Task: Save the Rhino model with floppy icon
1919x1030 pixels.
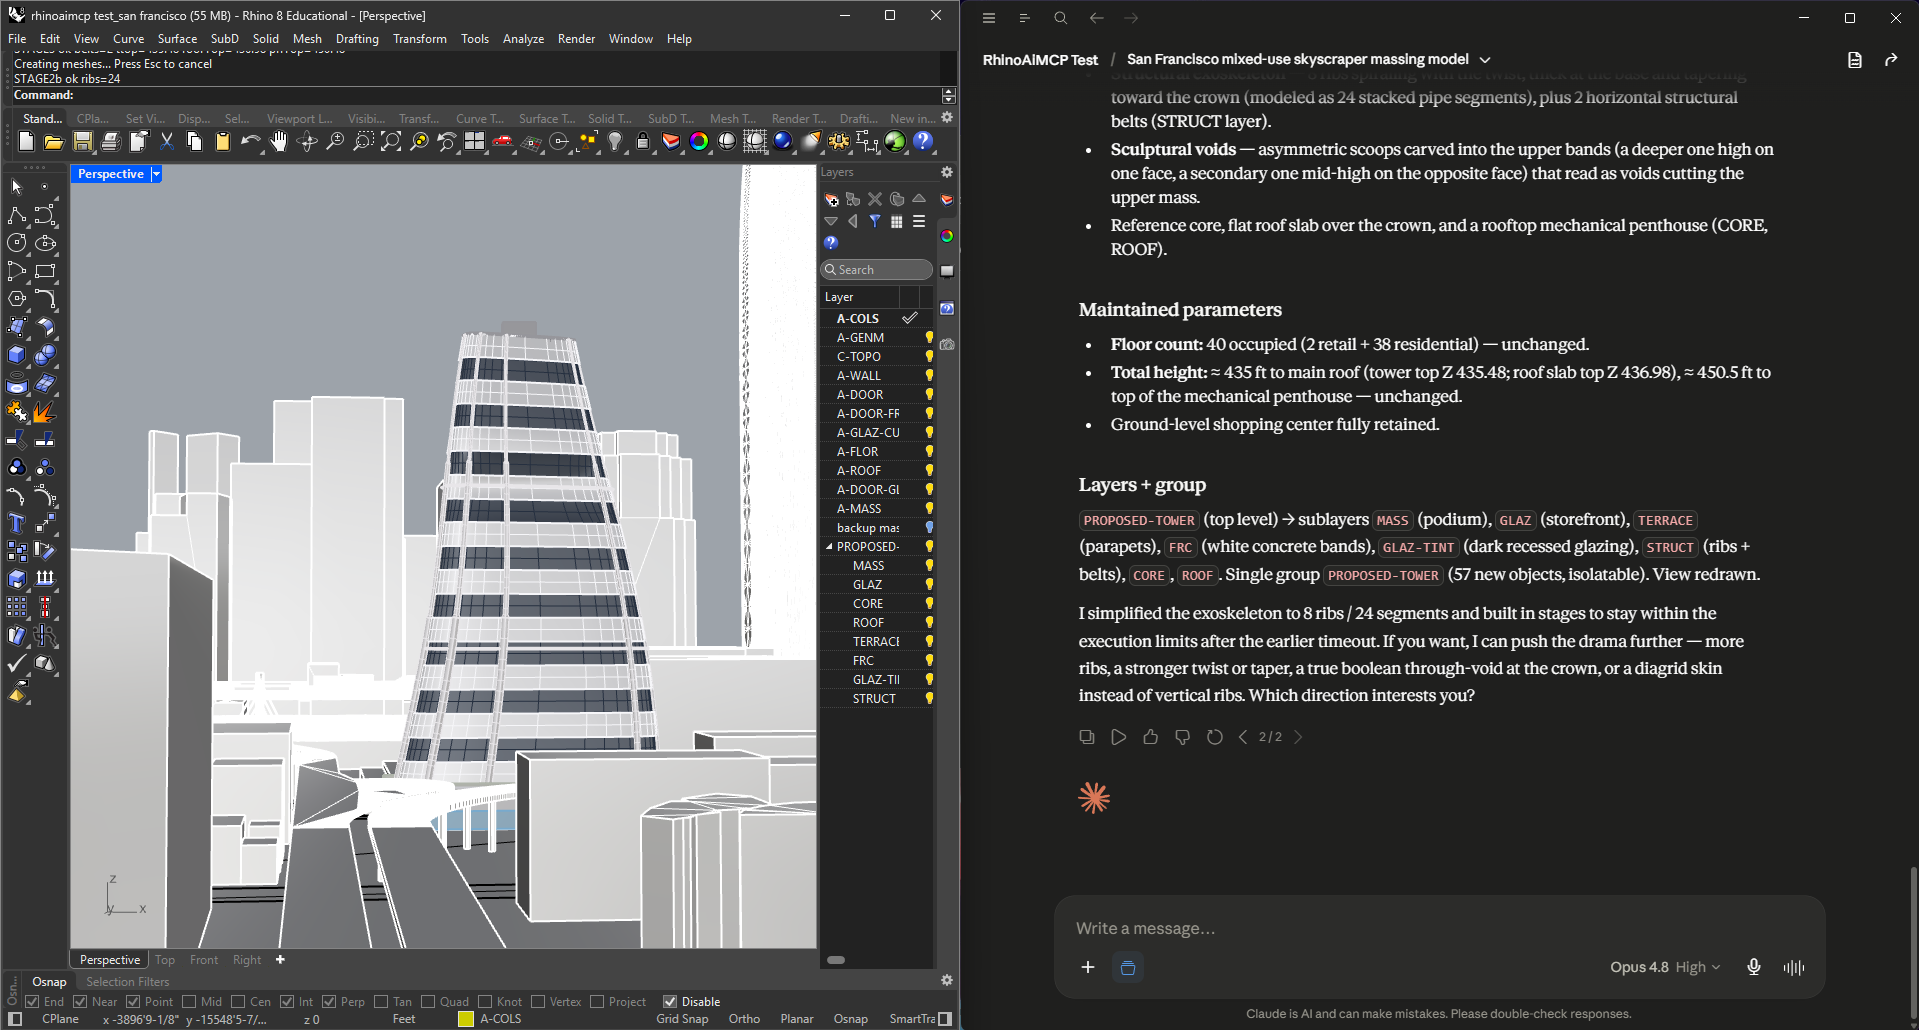Action: pos(82,142)
